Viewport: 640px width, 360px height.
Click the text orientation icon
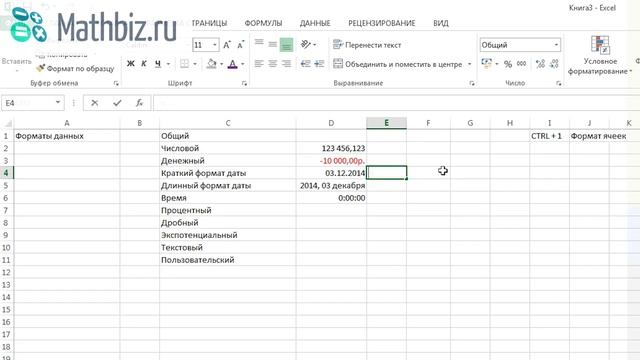click(306, 44)
